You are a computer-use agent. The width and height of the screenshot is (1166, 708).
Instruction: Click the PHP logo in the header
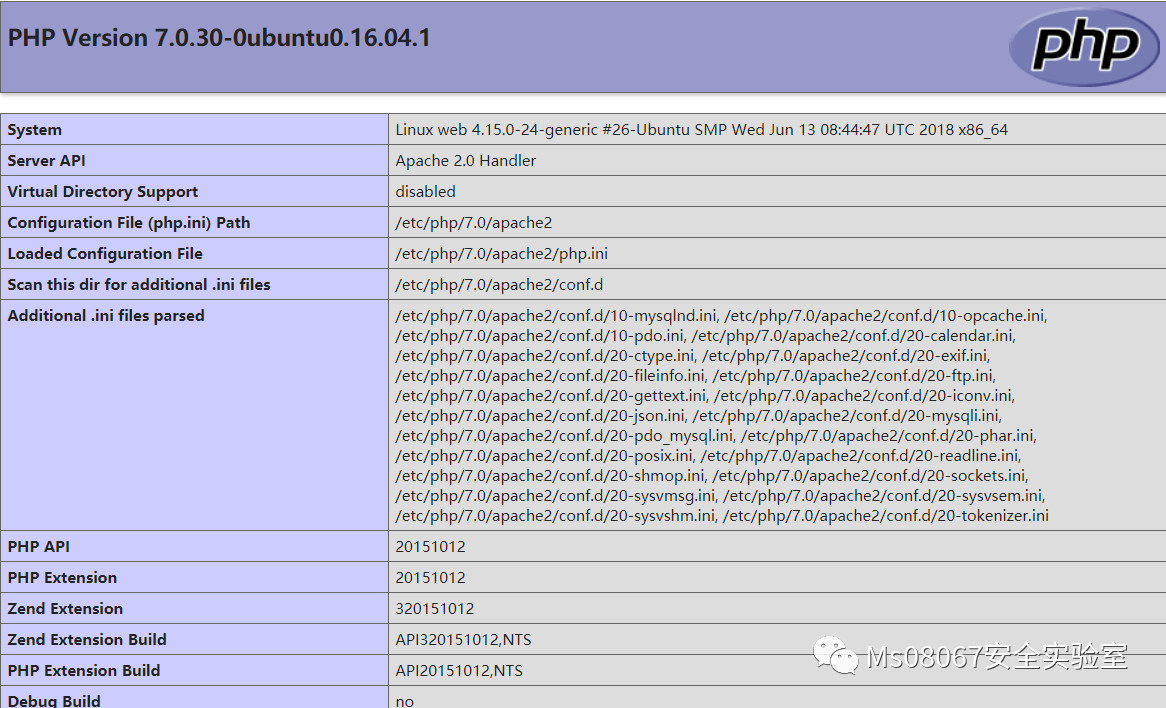tap(1084, 47)
